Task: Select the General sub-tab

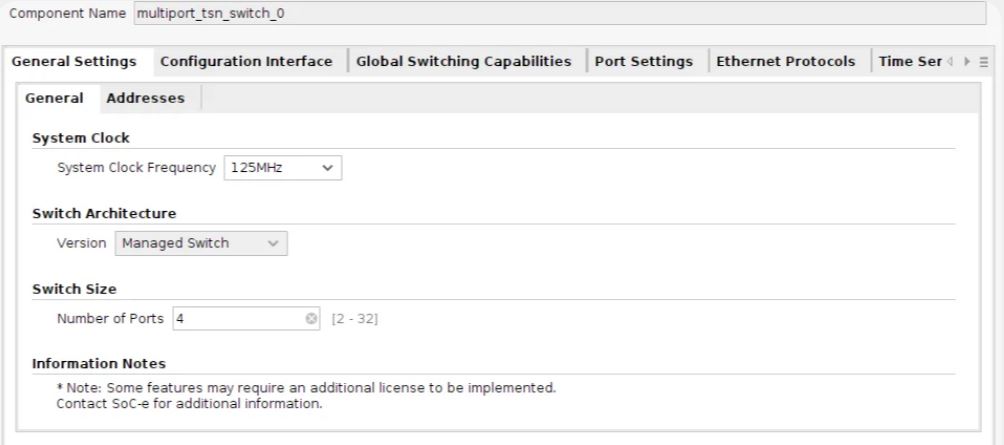Action: 54,98
